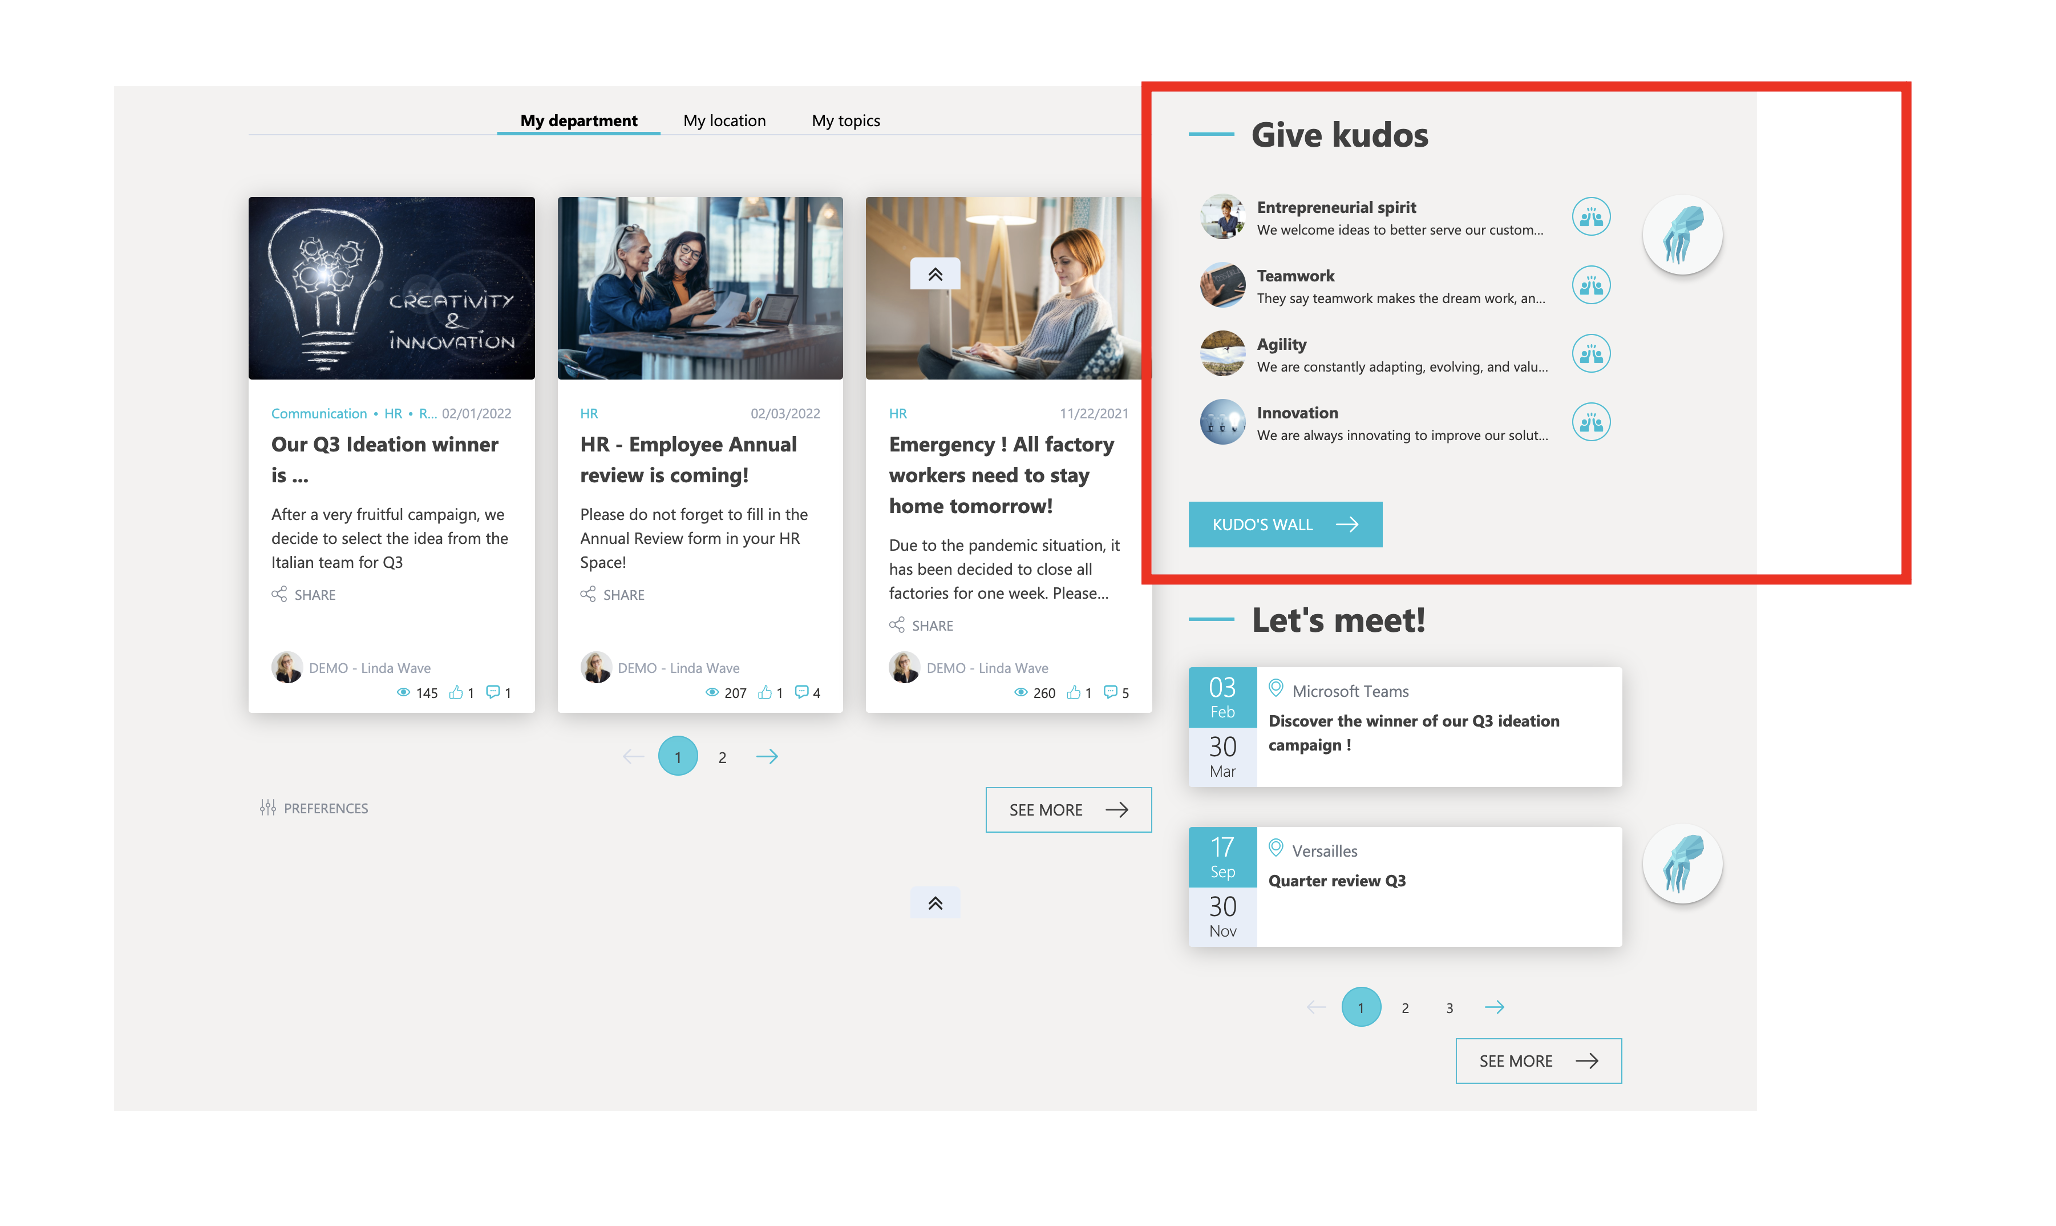Click next arrow in events pagination
The image size is (2056, 1226).
pos(1494,1007)
